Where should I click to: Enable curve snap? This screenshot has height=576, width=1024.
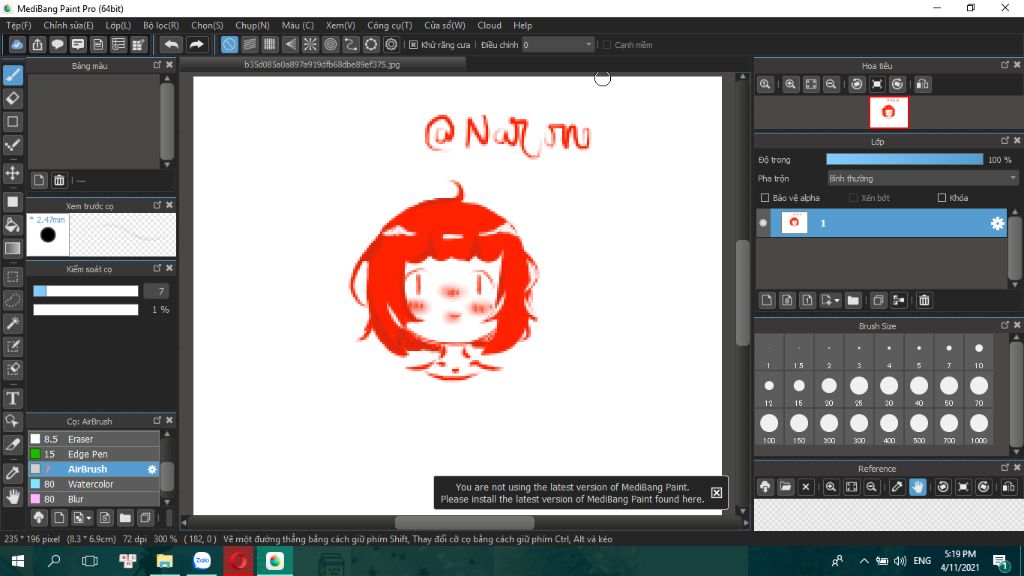351,44
